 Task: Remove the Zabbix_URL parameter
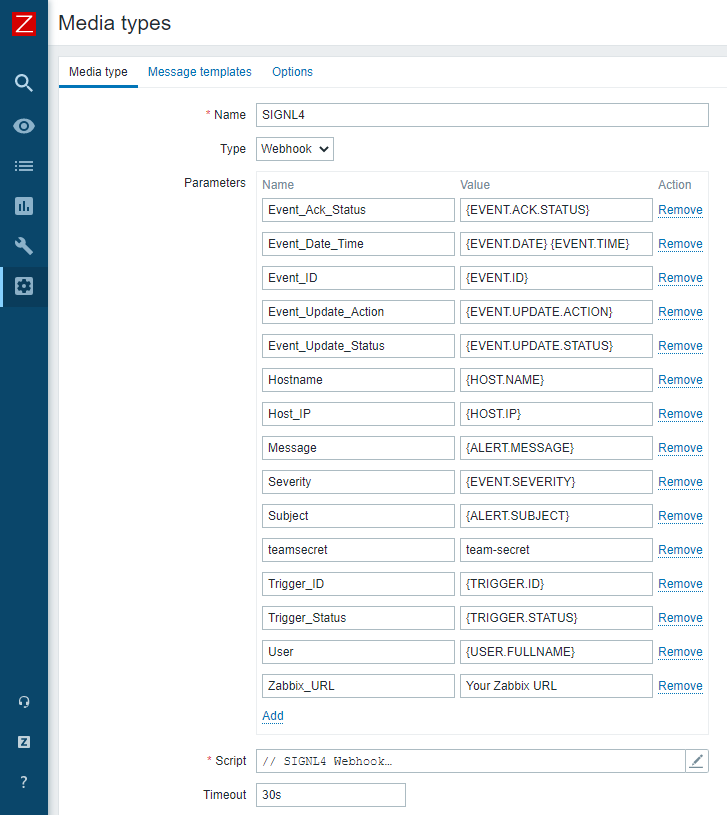(680, 686)
